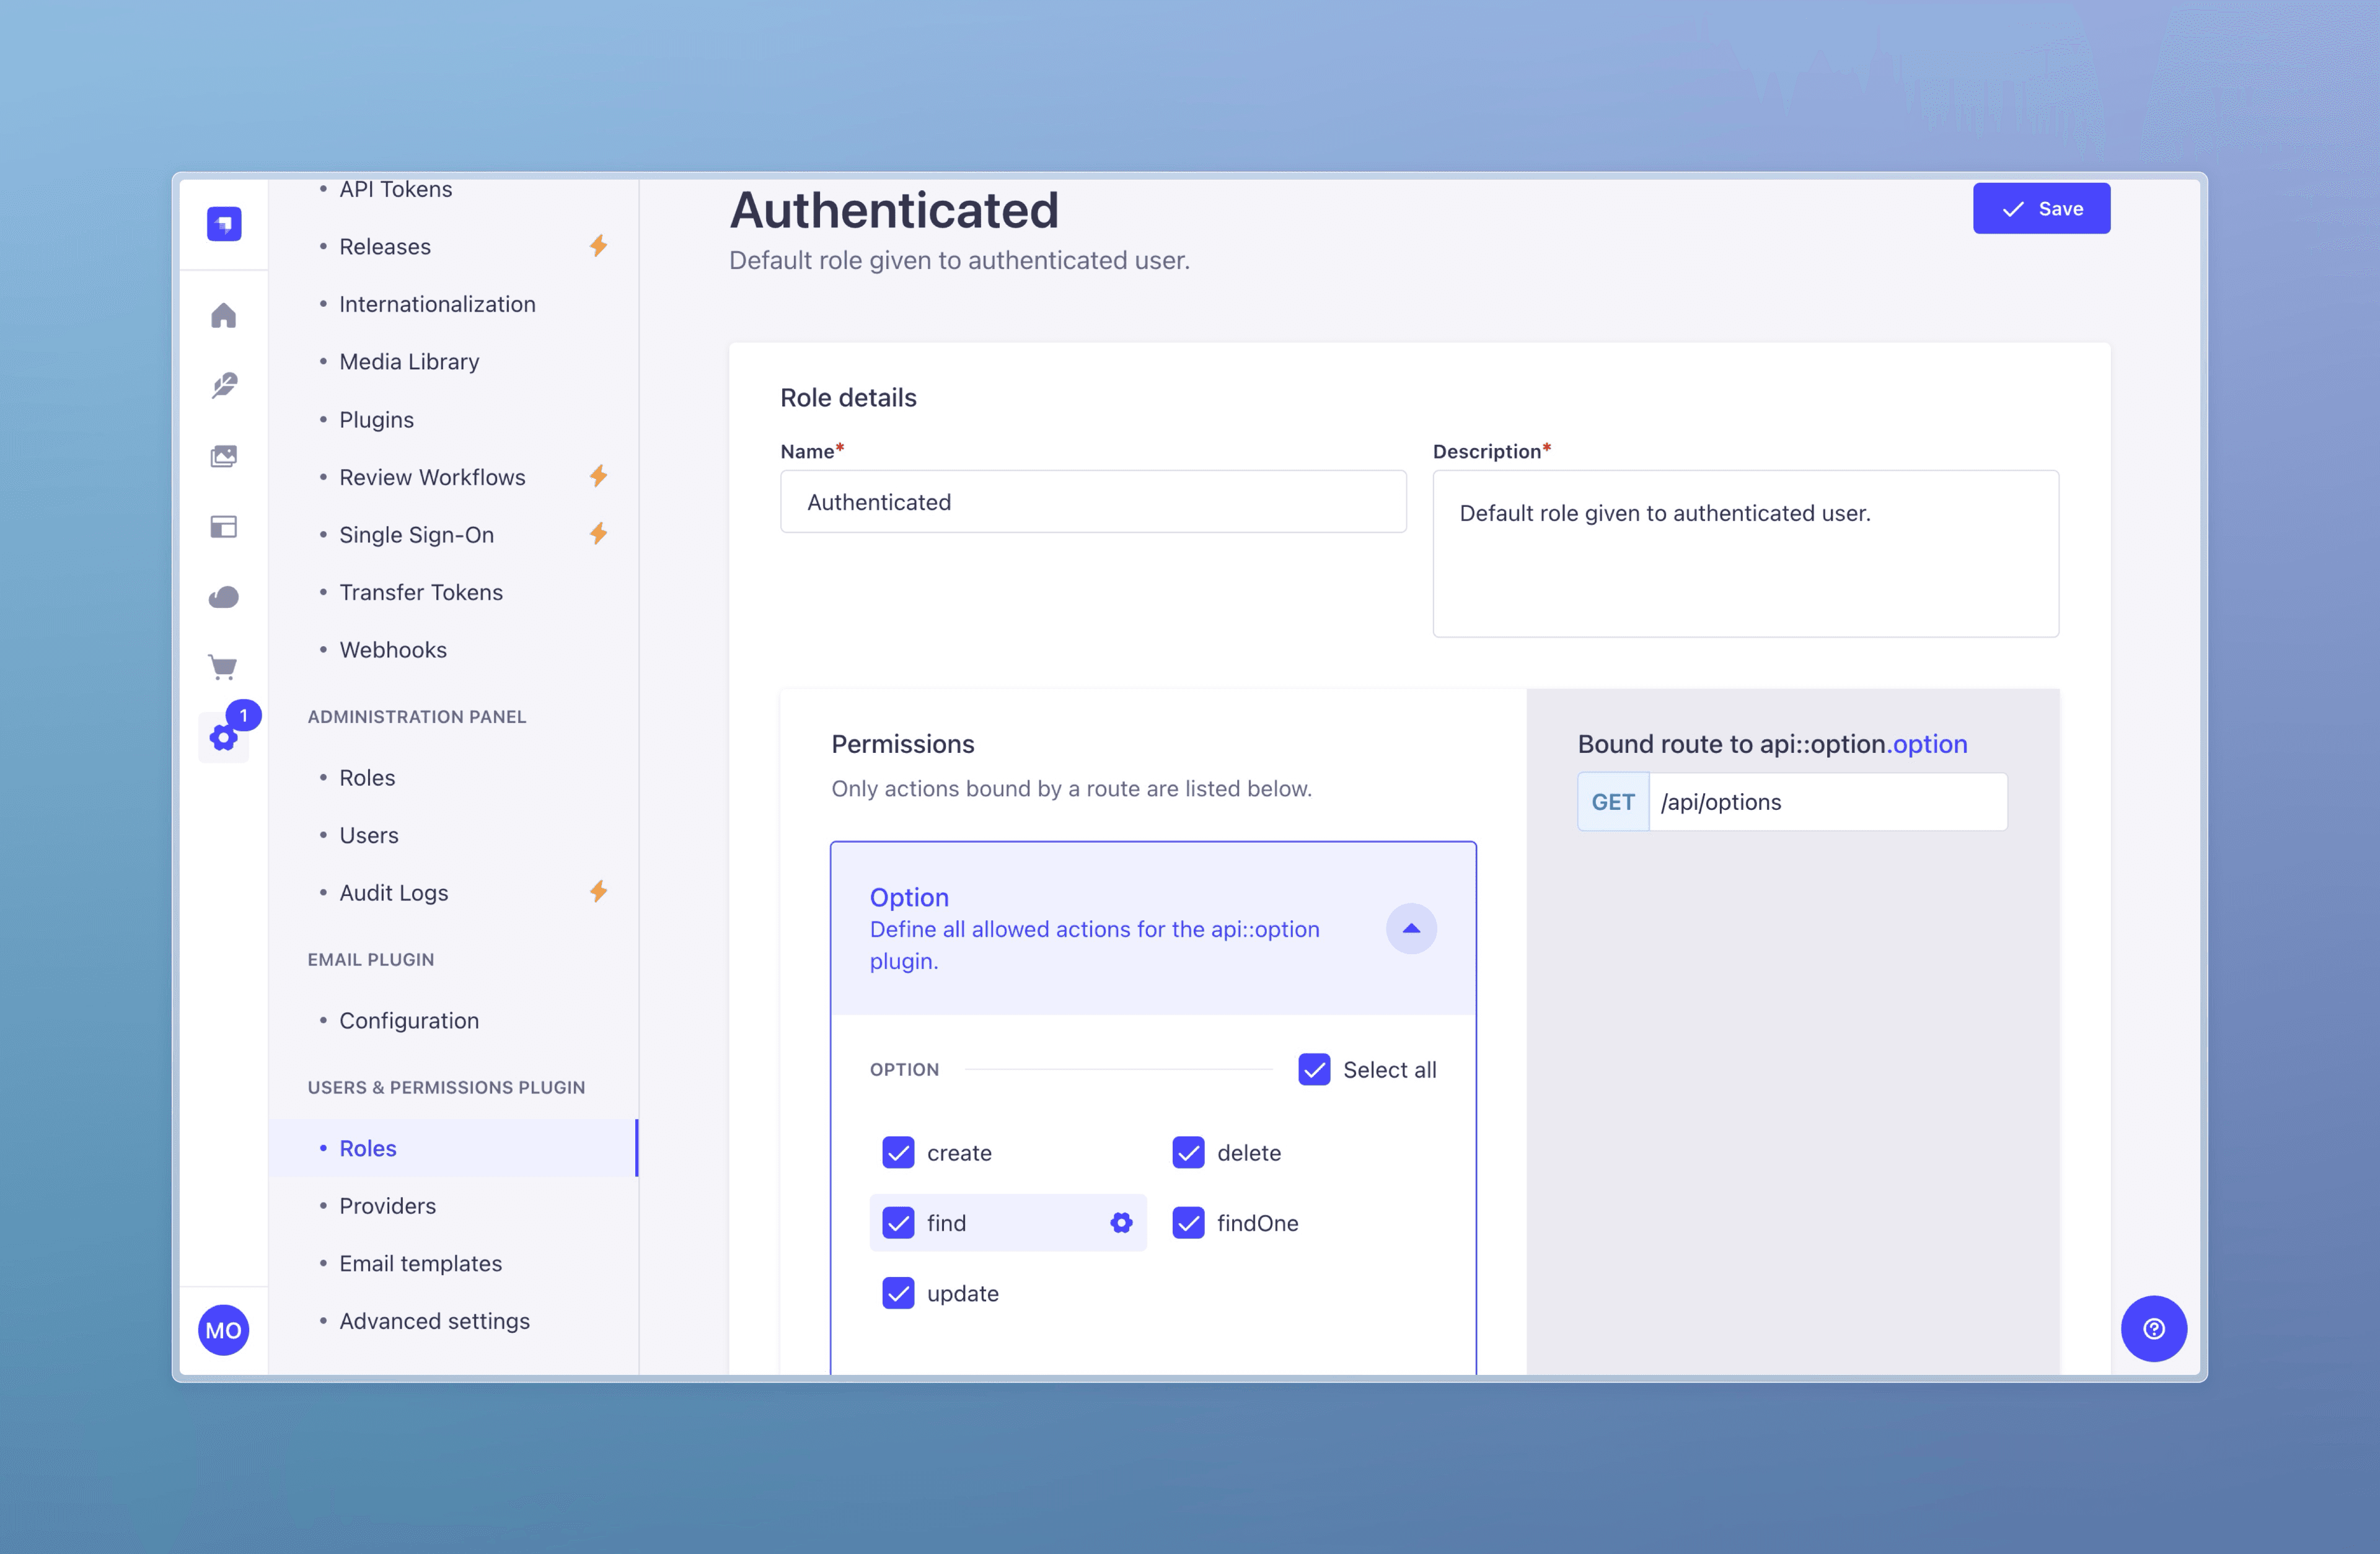Uncheck the Select all checkbox
2380x1554 pixels.
(1314, 1069)
